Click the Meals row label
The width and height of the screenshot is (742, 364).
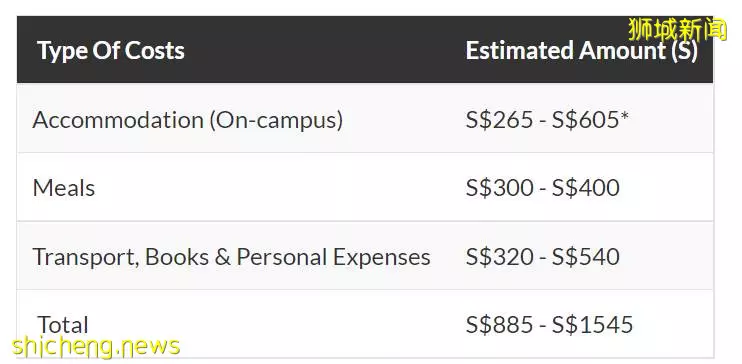click(x=64, y=188)
